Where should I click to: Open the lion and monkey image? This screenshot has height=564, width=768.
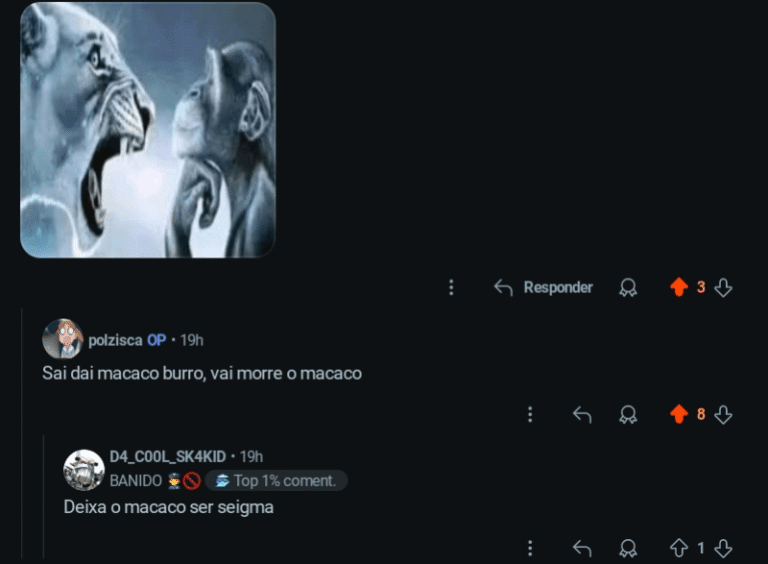point(148,130)
